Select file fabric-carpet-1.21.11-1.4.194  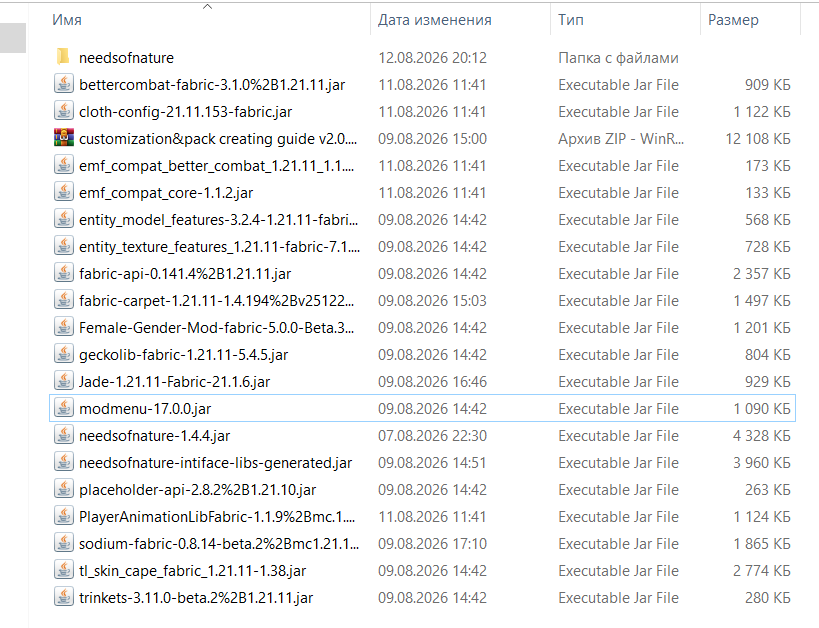pos(216,301)
